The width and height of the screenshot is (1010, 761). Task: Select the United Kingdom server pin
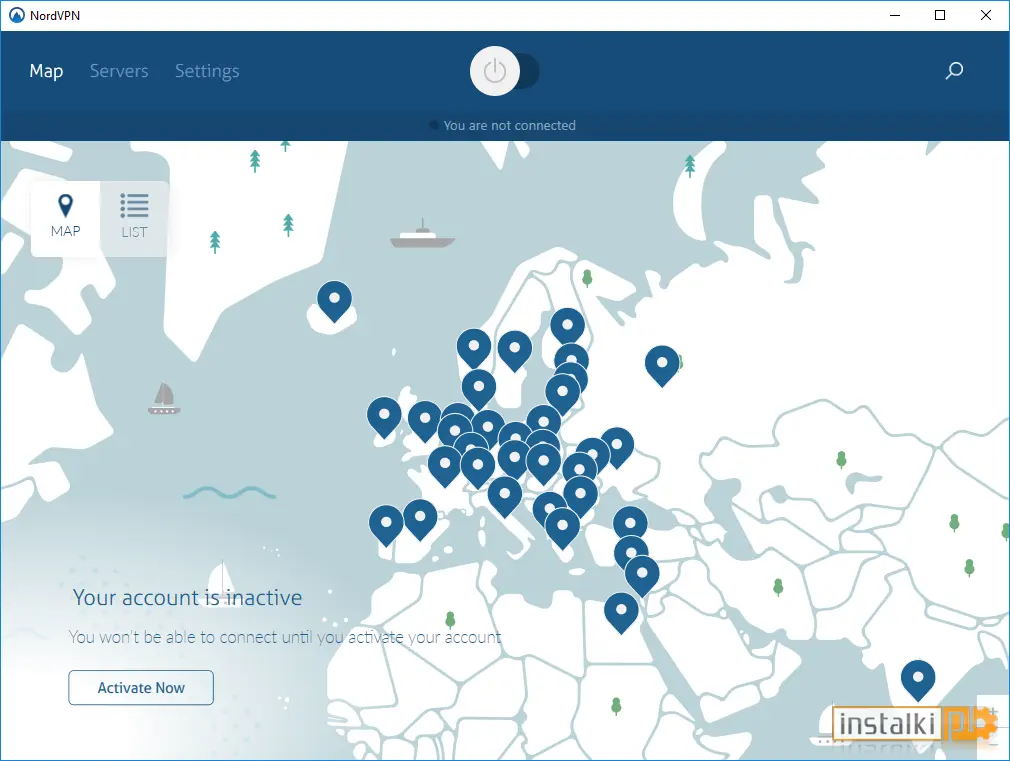tap(425, 419)
